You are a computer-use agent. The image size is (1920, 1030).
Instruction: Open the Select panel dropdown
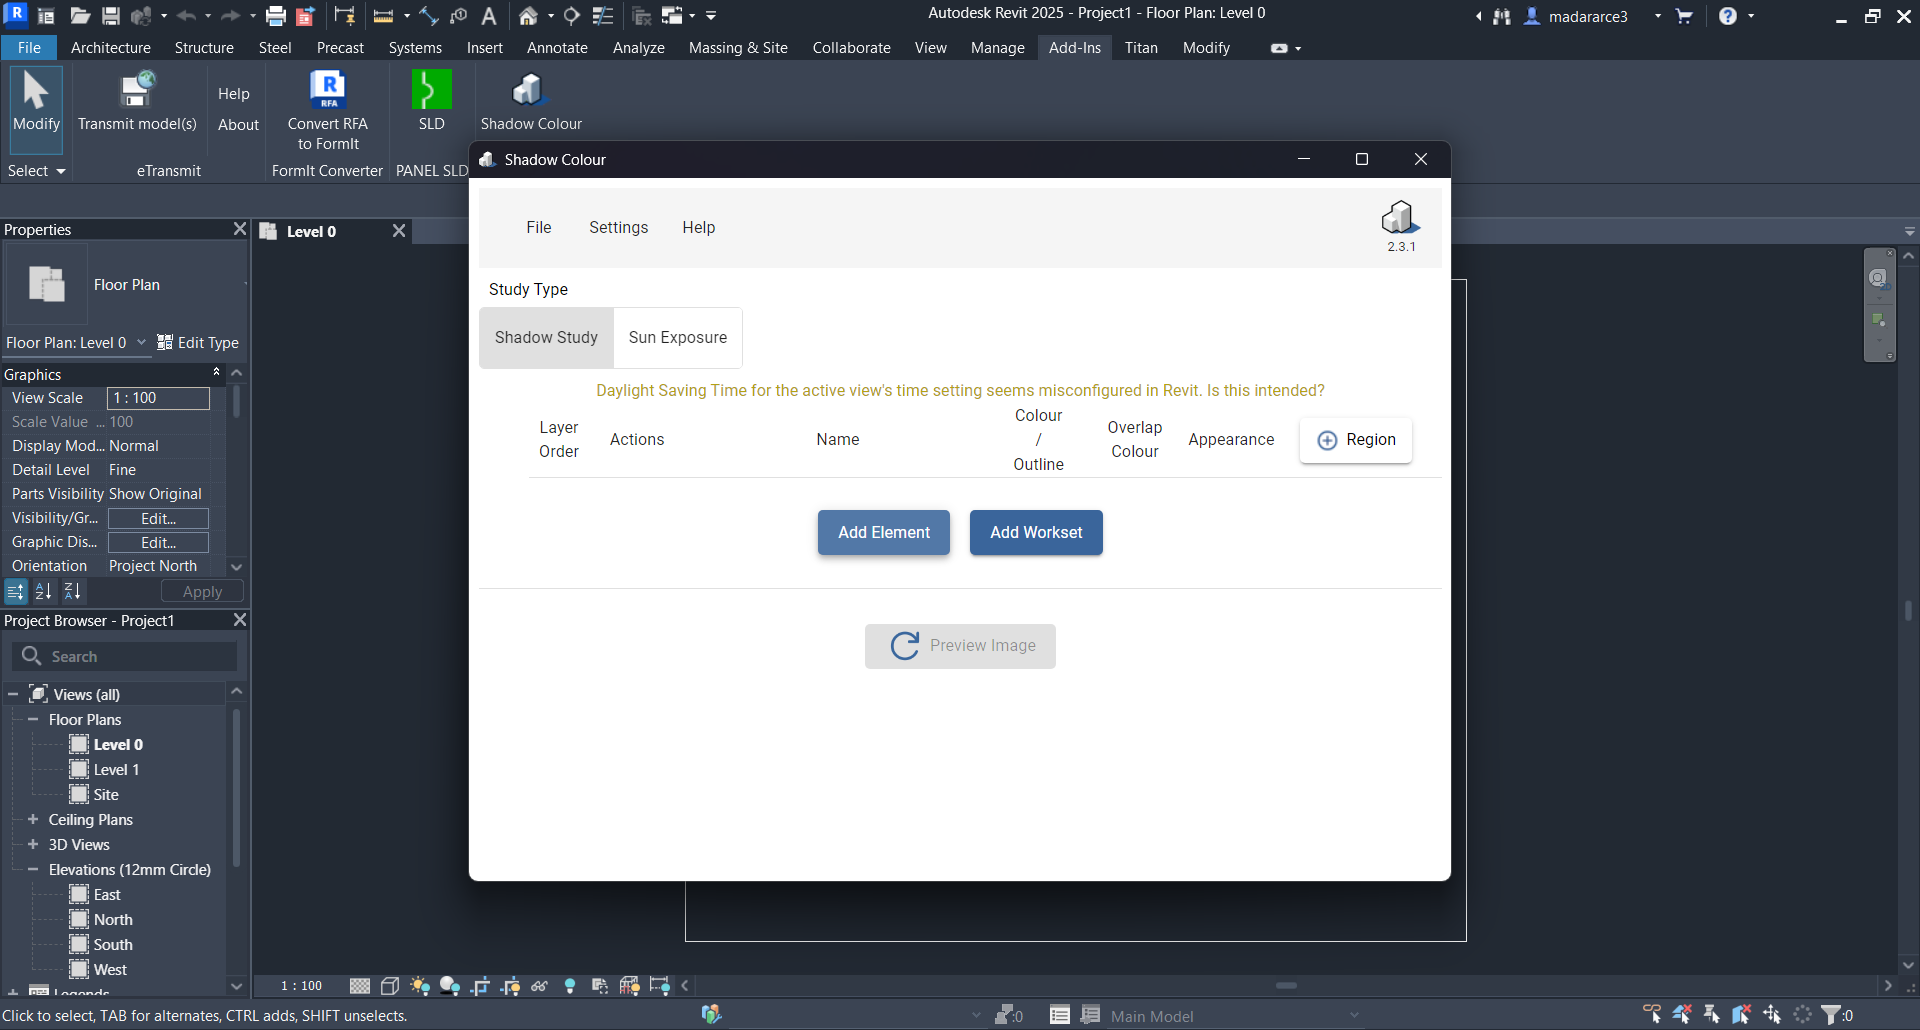37,171
